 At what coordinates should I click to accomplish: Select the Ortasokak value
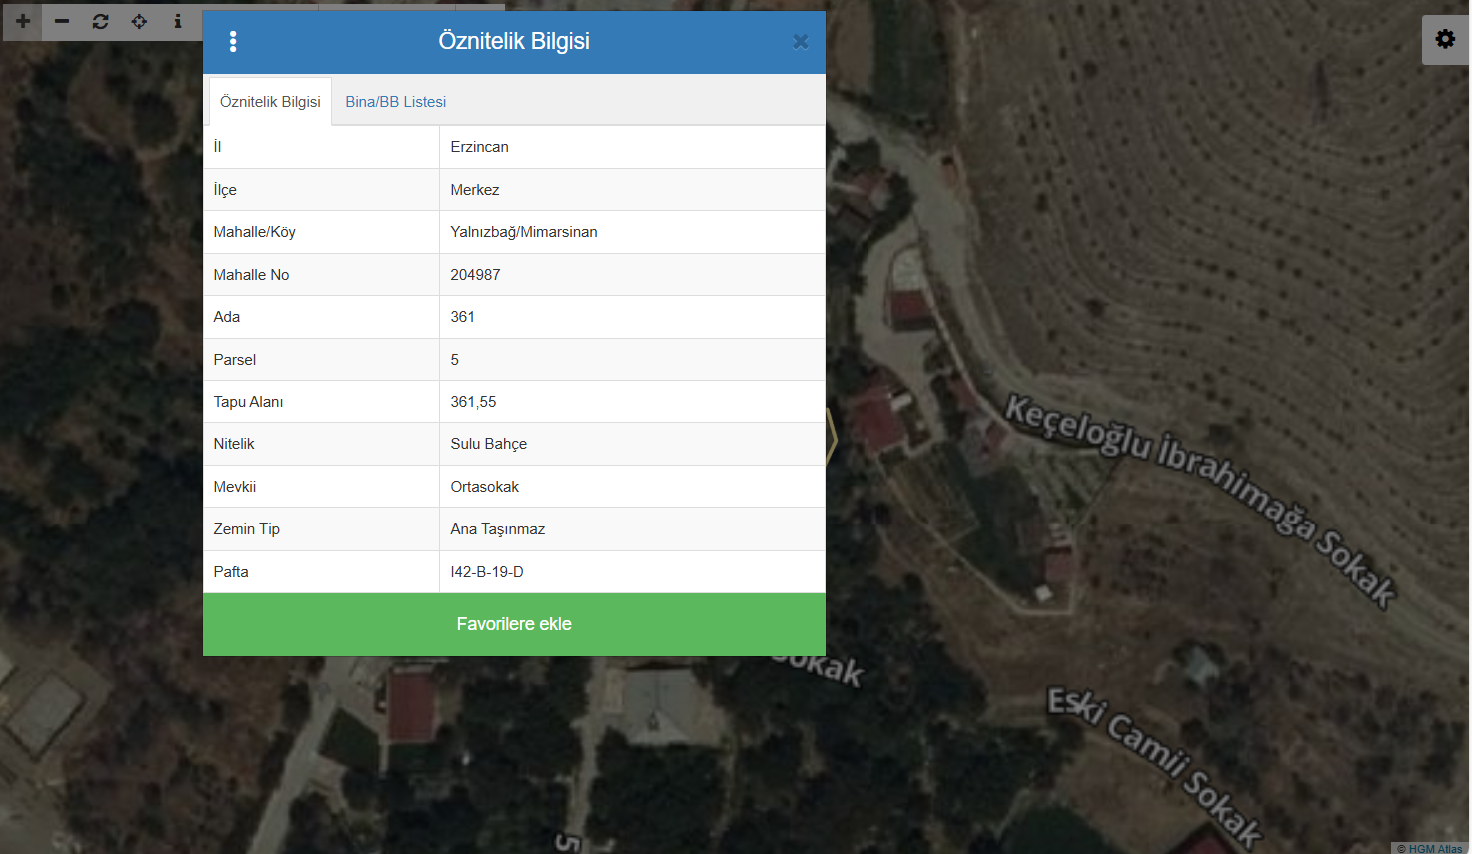point(485,487)
